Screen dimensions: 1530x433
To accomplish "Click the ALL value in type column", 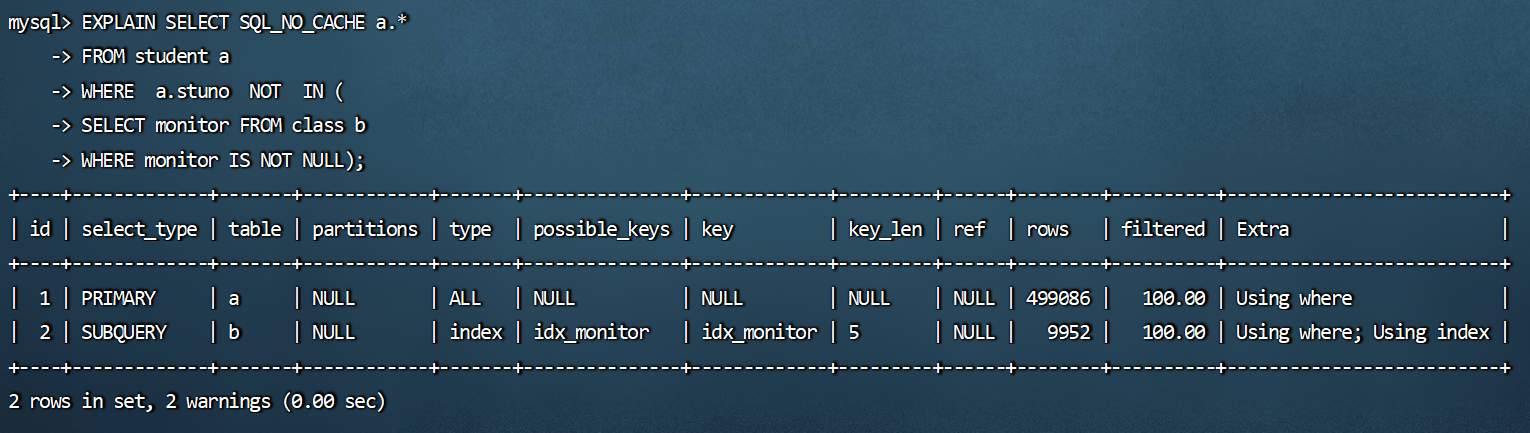I will (x=465, y=298).
